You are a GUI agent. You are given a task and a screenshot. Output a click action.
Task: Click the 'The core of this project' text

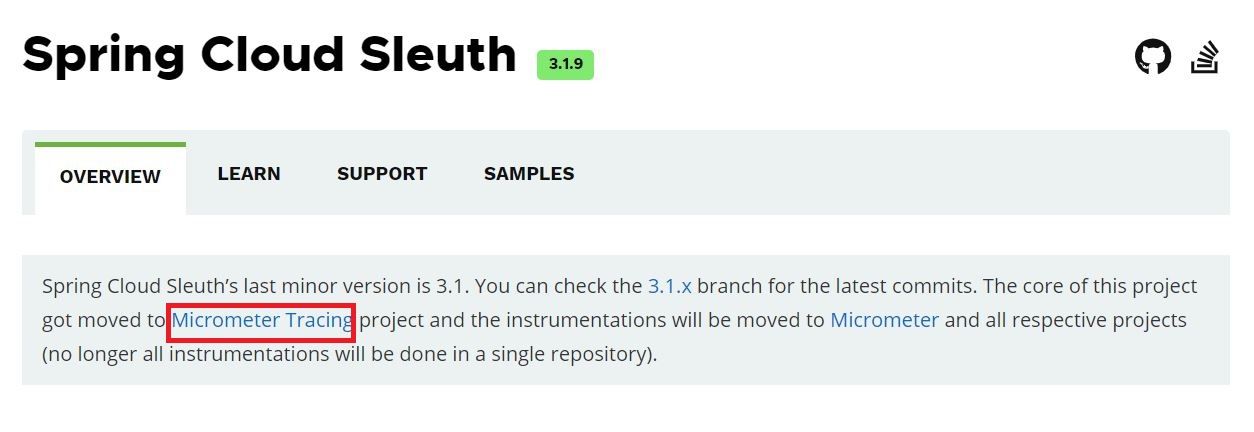pos(1090,286)
